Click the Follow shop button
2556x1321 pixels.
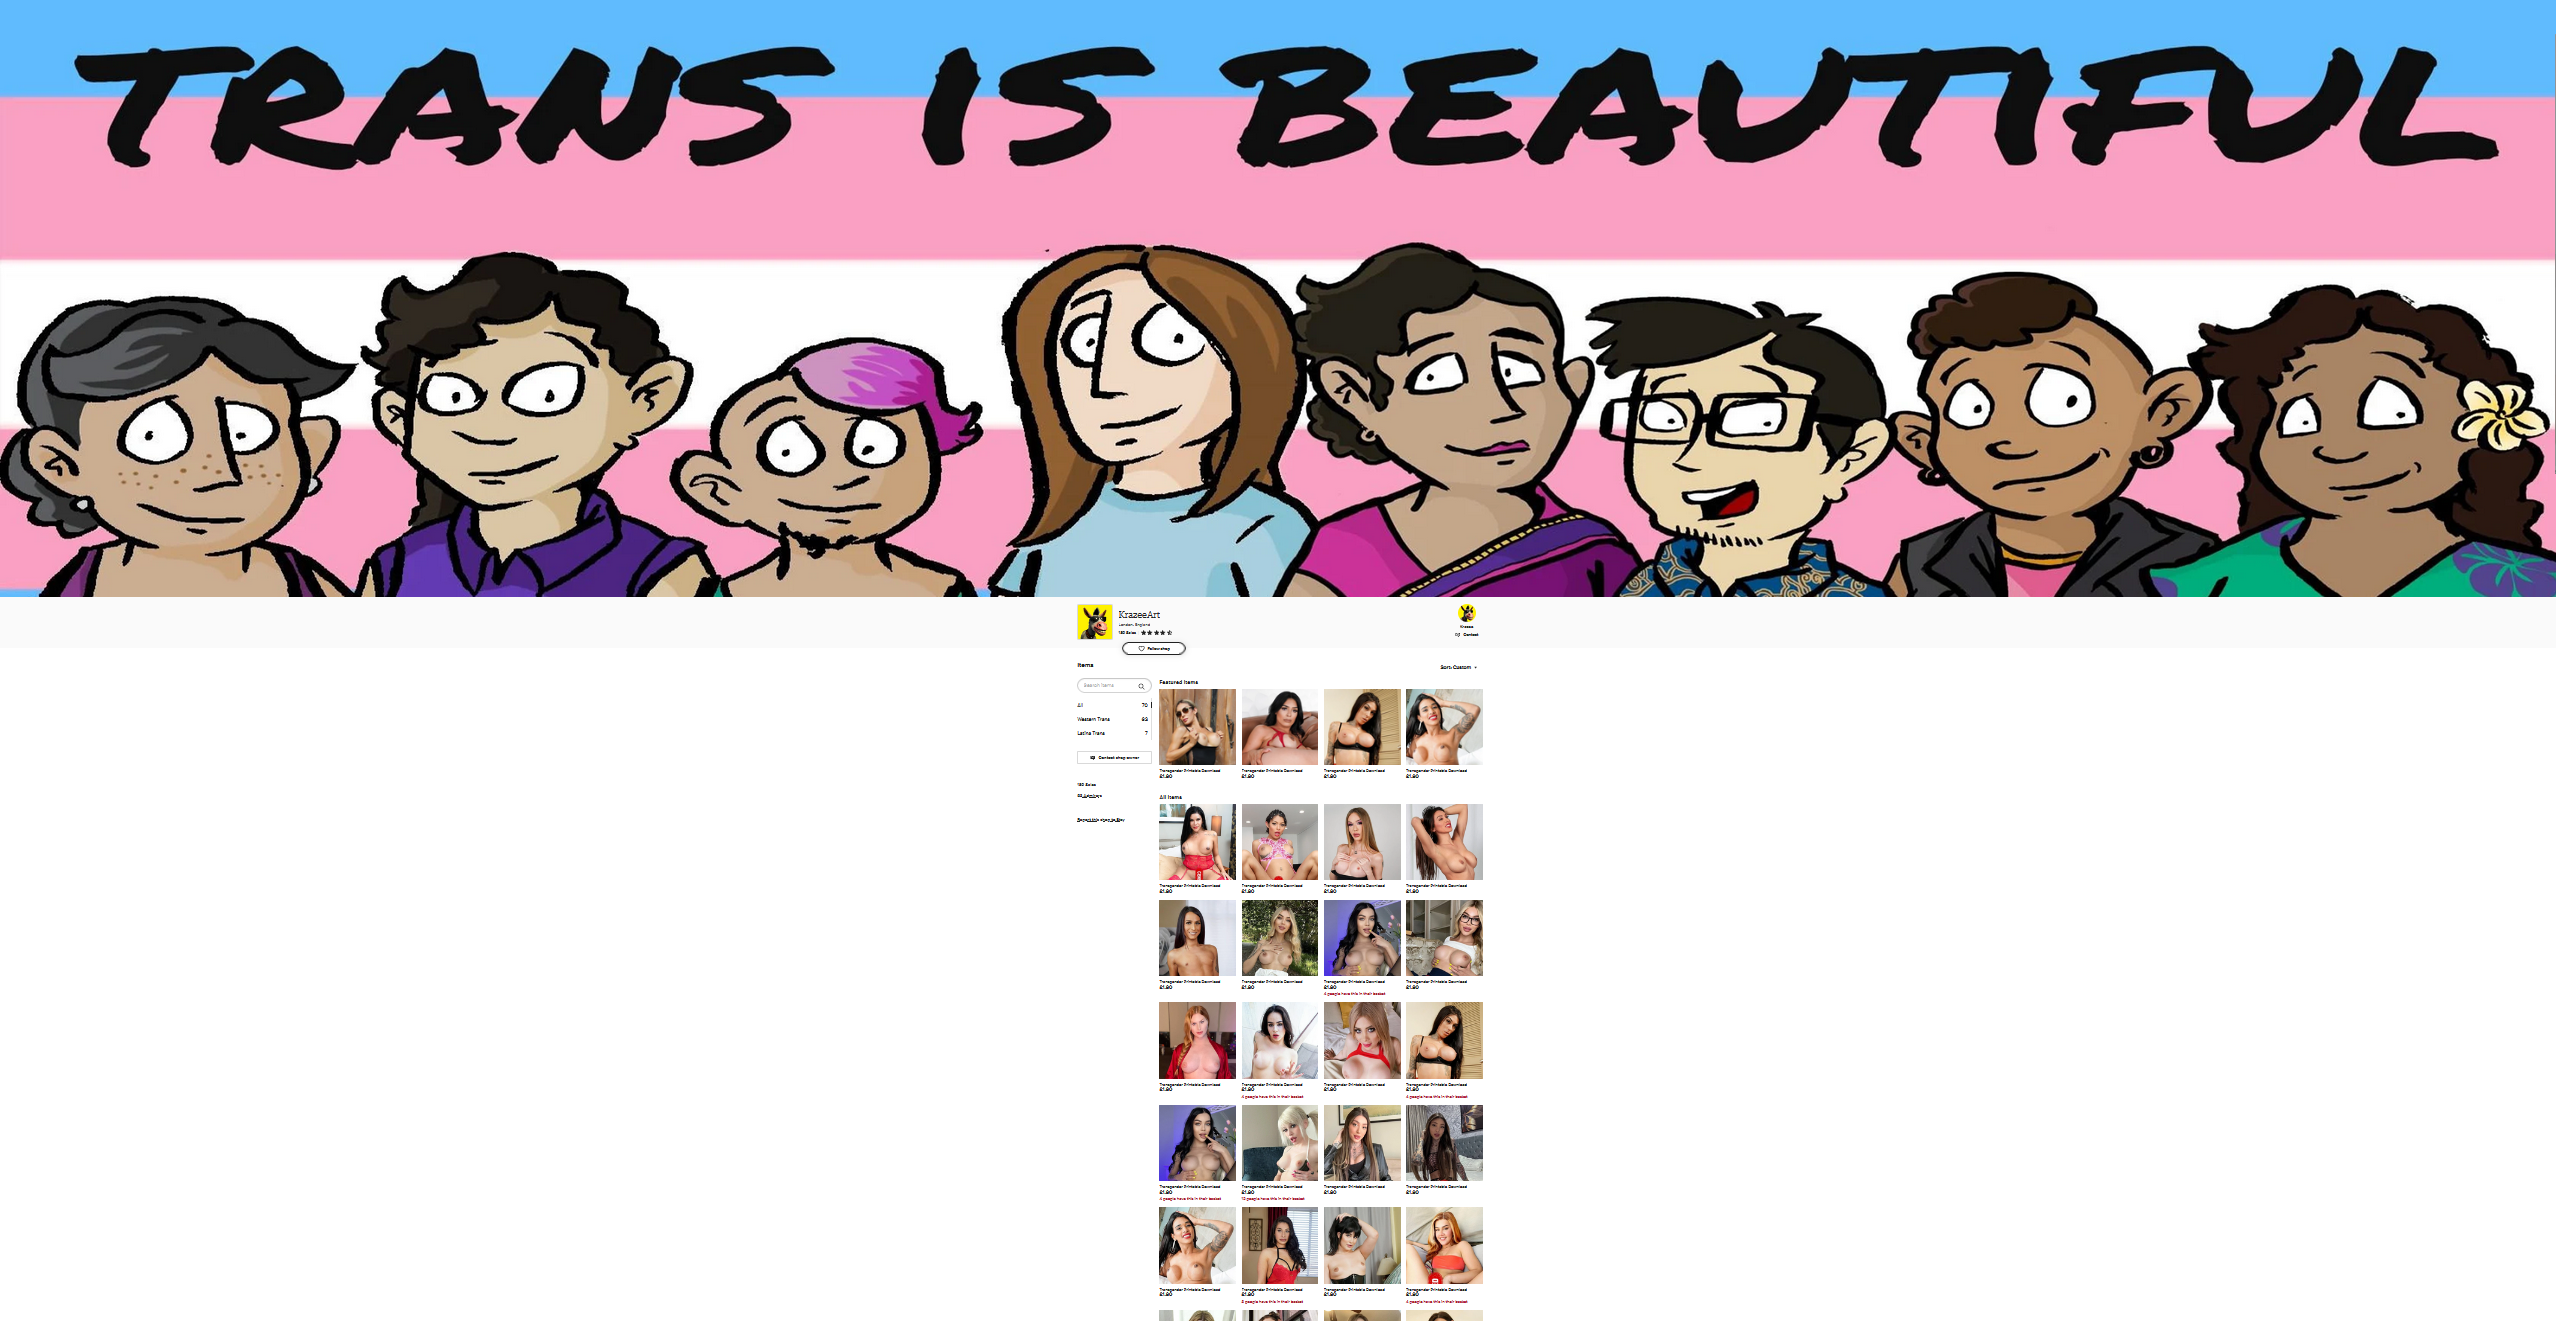click(x=1154, y=648)
